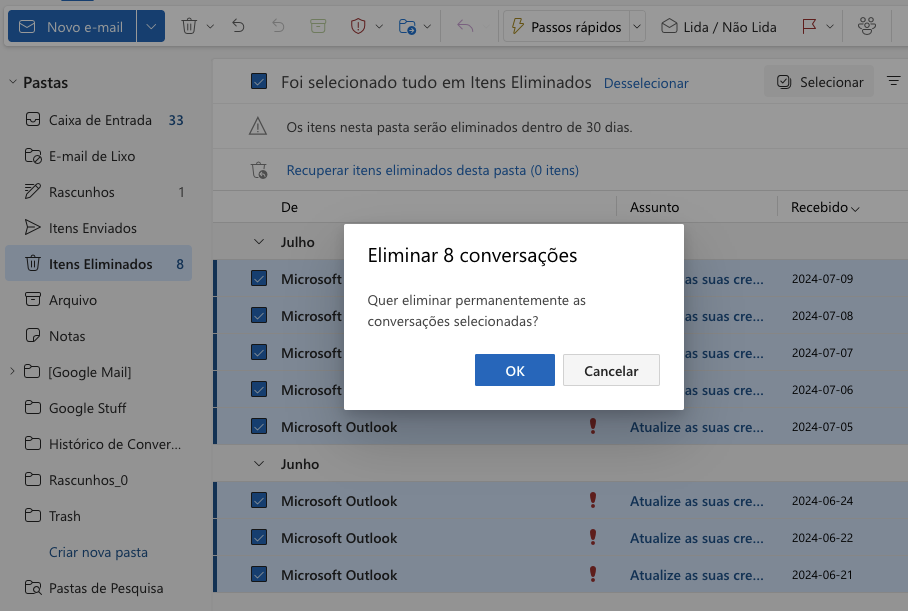Sort by the De column header

(289, 207)
